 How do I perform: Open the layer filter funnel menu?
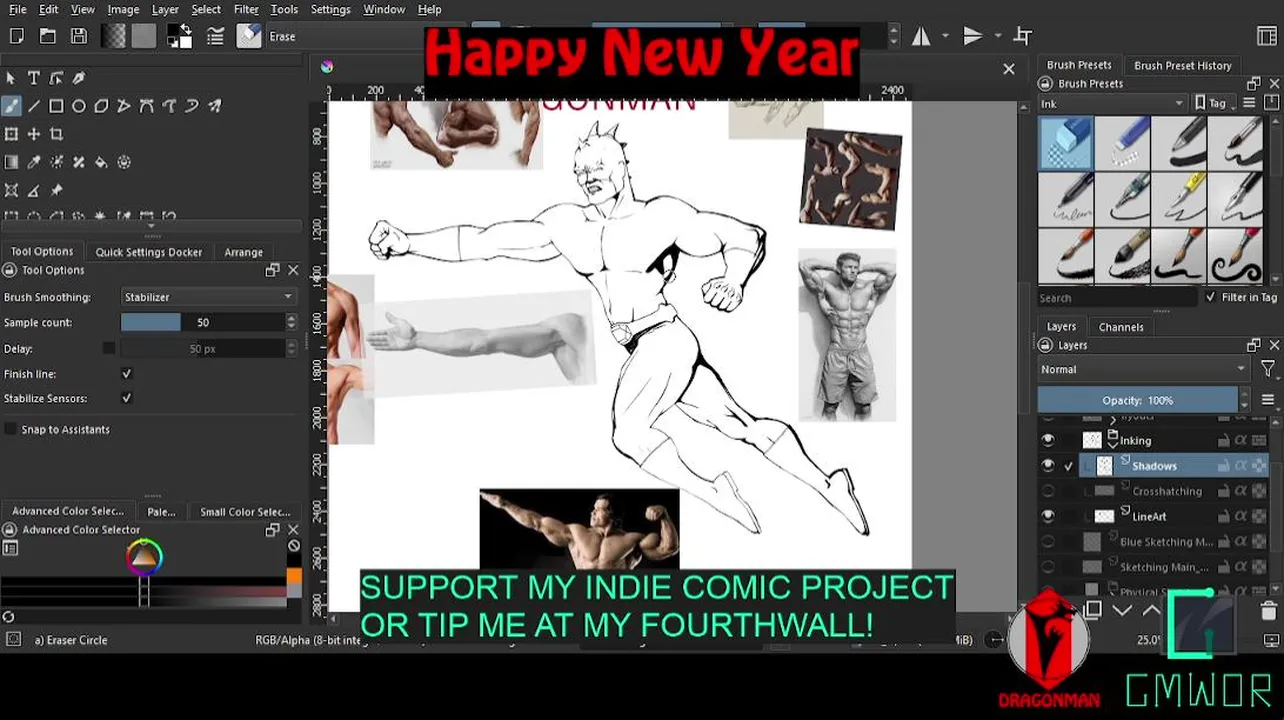click(x=1267, y=369)
